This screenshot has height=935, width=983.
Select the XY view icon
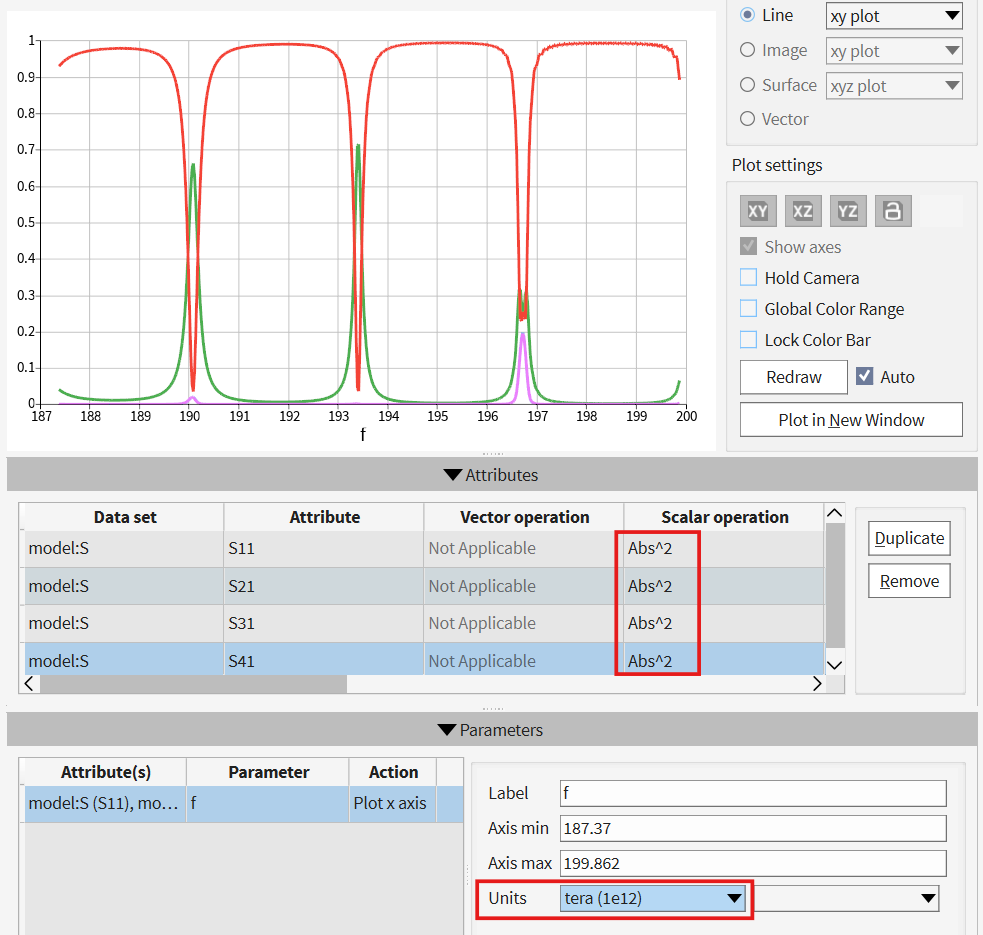point(758,211)
